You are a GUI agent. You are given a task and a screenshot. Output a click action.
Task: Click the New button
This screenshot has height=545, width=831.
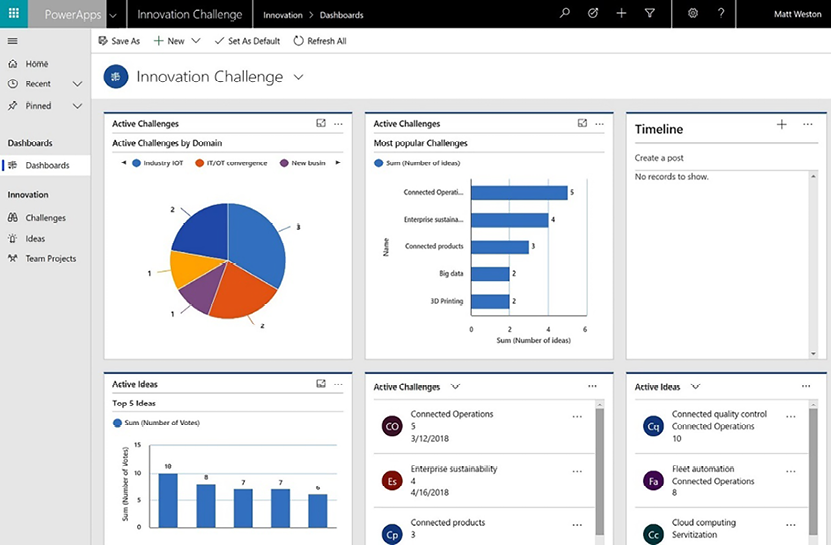169,41
